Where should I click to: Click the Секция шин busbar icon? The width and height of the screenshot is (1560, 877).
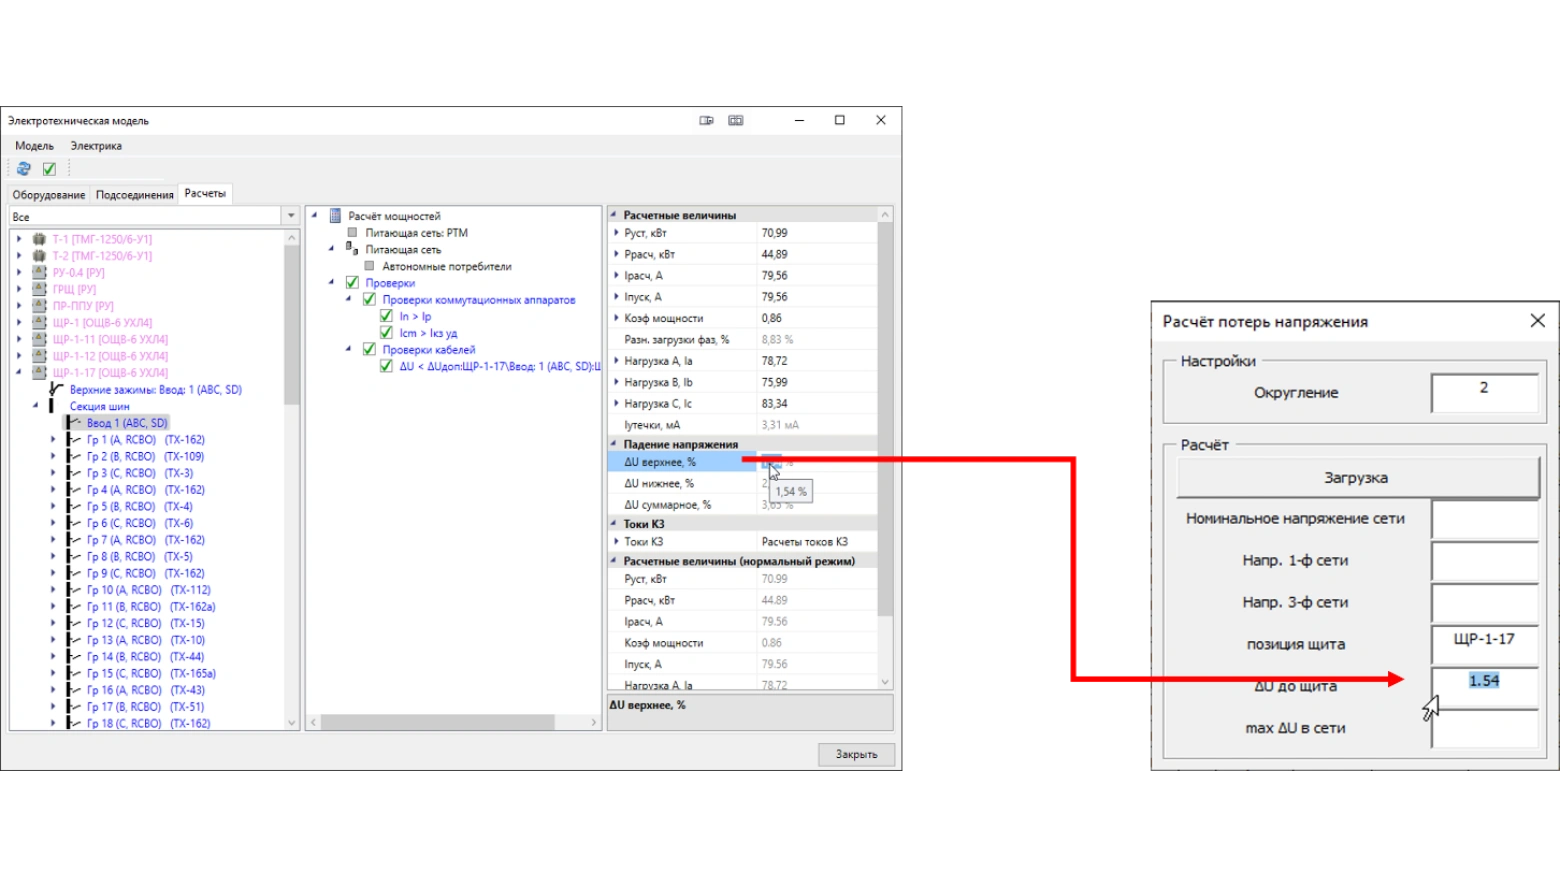[51, 406]
